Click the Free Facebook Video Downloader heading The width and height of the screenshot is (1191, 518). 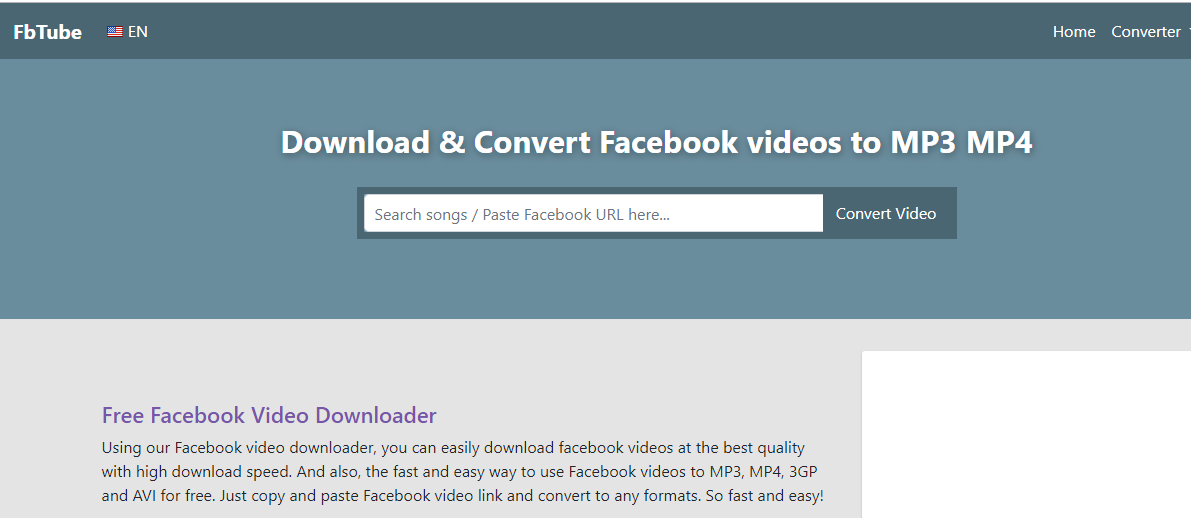pos(269,415)
